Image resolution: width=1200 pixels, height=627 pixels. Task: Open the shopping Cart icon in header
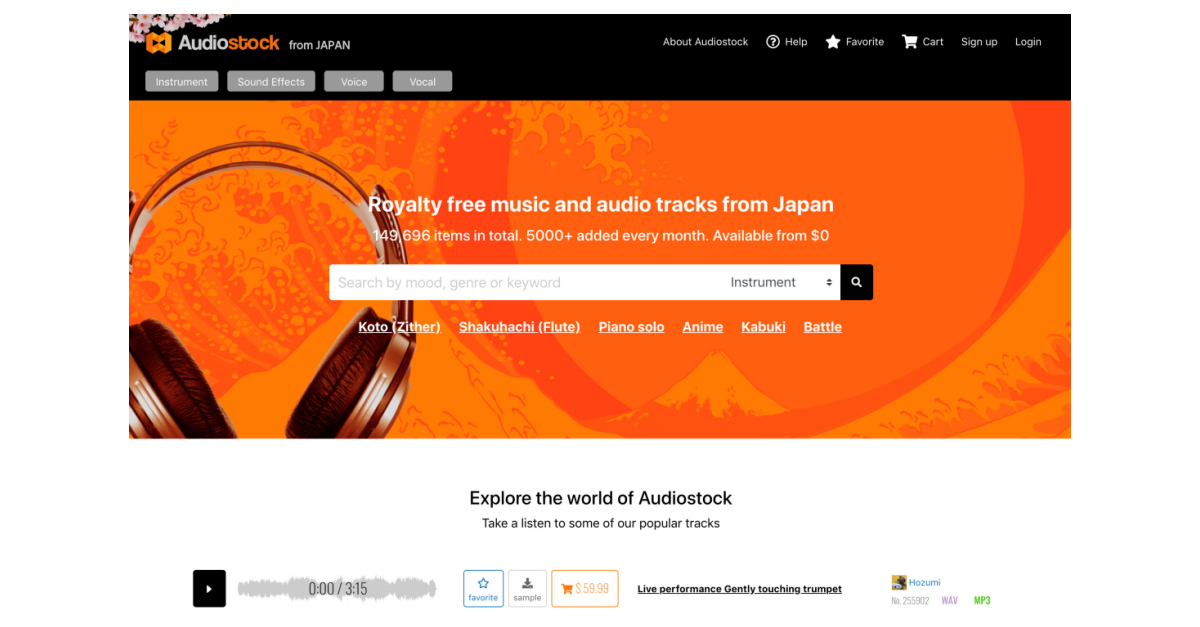pyautogui.click(x=910, y=42)
